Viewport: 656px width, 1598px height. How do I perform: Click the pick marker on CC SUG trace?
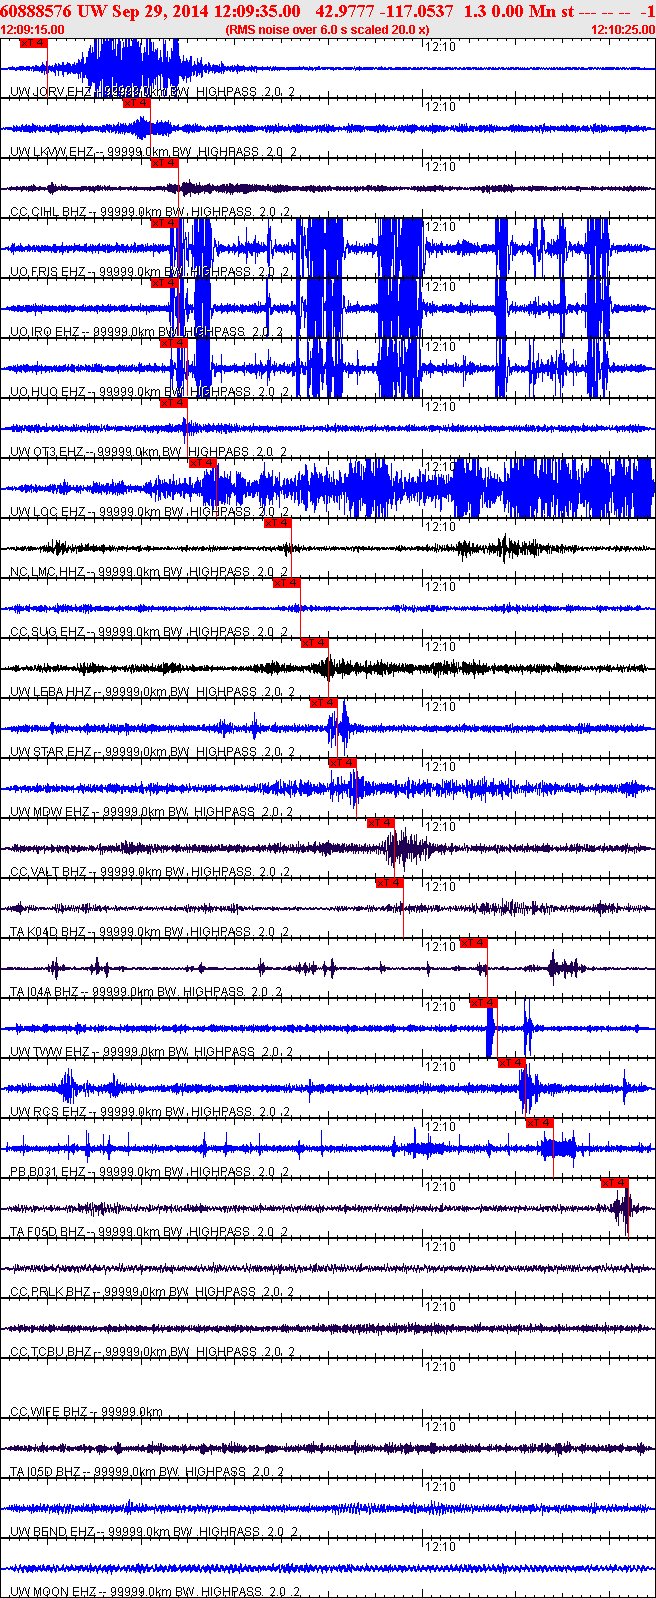point(286,583)
